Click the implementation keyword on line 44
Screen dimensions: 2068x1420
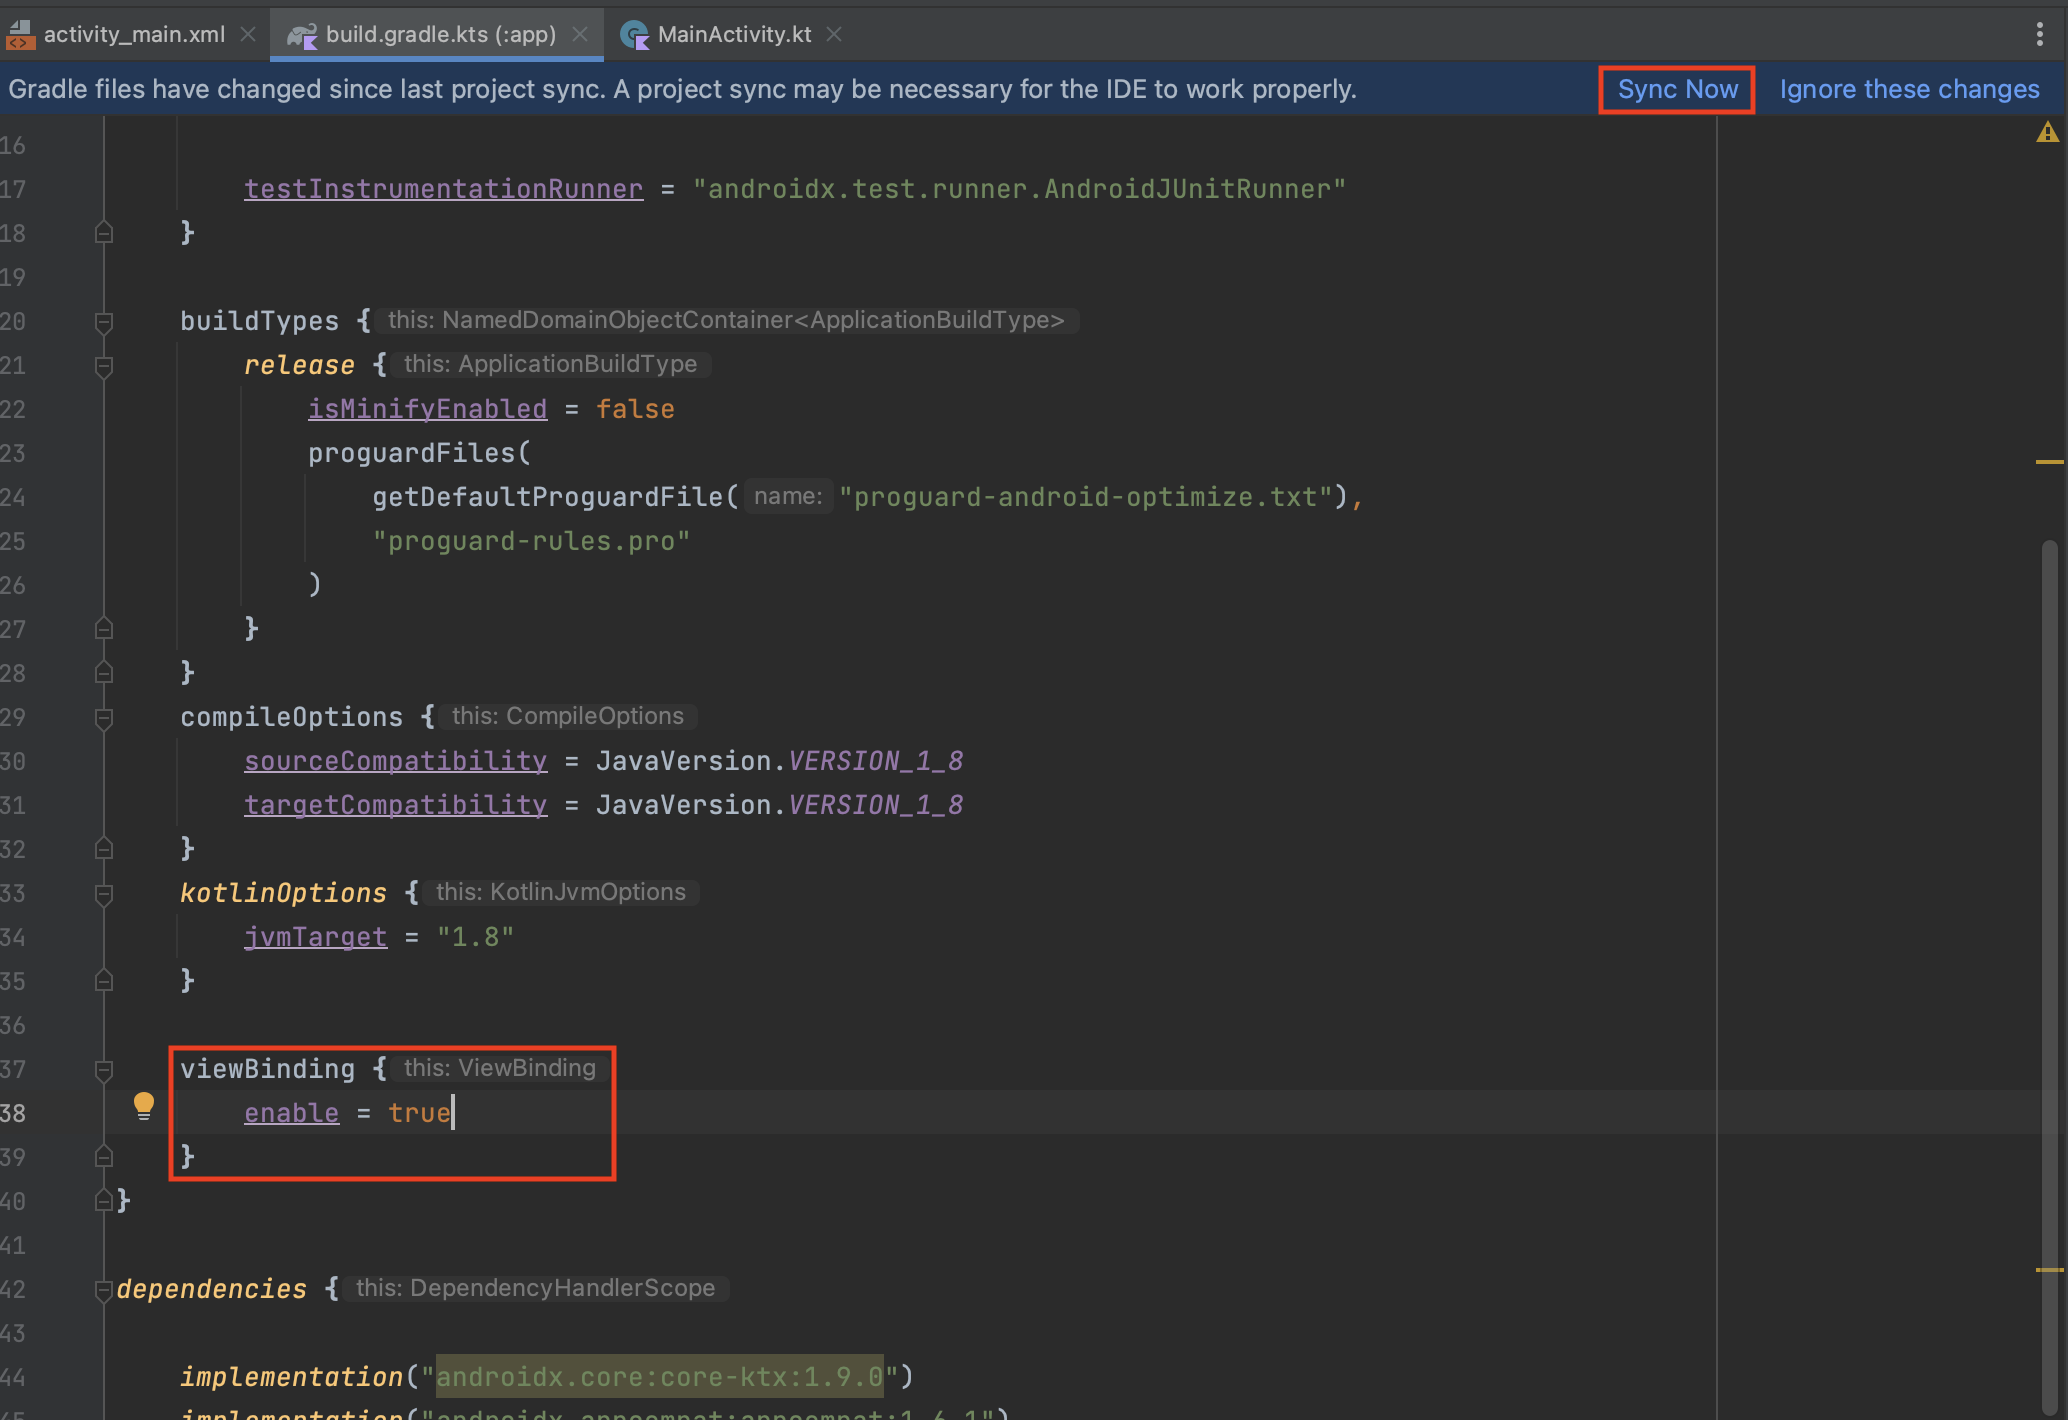click(x=291, y=1377)
